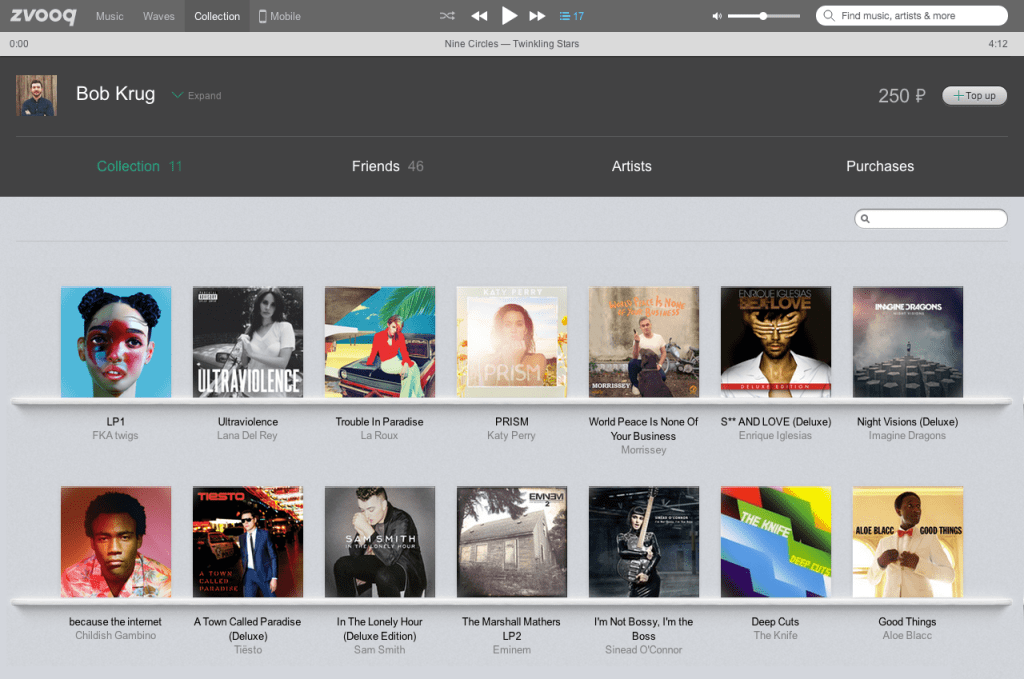Open The Knife Deep Cuts cover

[x=776, y=542]
